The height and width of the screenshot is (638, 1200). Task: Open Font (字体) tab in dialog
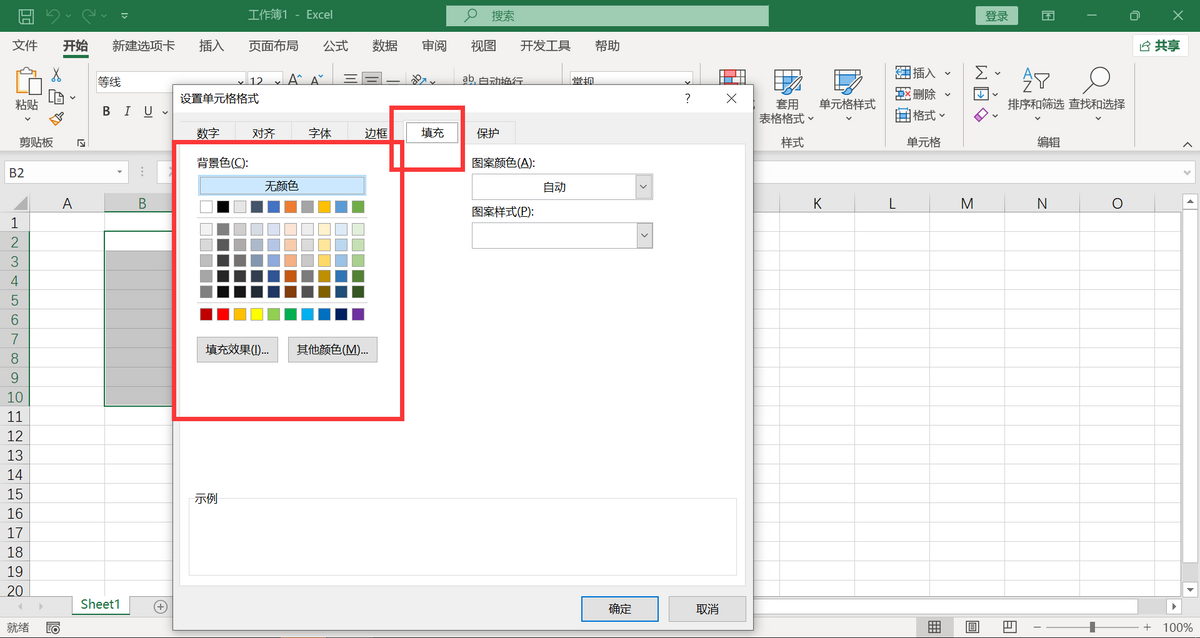(x=319, y=133)
